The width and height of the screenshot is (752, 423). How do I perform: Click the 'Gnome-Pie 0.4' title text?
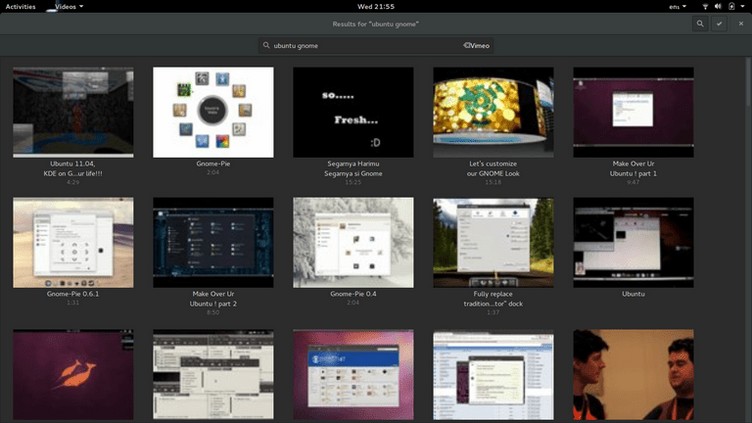click(x=353, y=294)
